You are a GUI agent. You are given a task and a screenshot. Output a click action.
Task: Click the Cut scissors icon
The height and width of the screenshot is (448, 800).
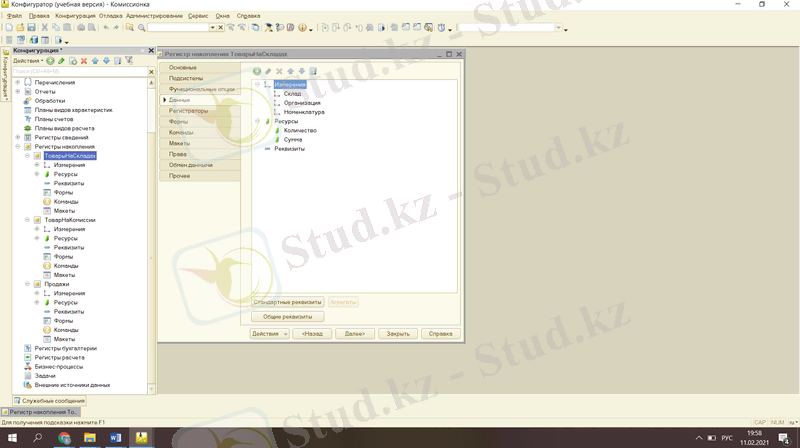pos(44,28)
